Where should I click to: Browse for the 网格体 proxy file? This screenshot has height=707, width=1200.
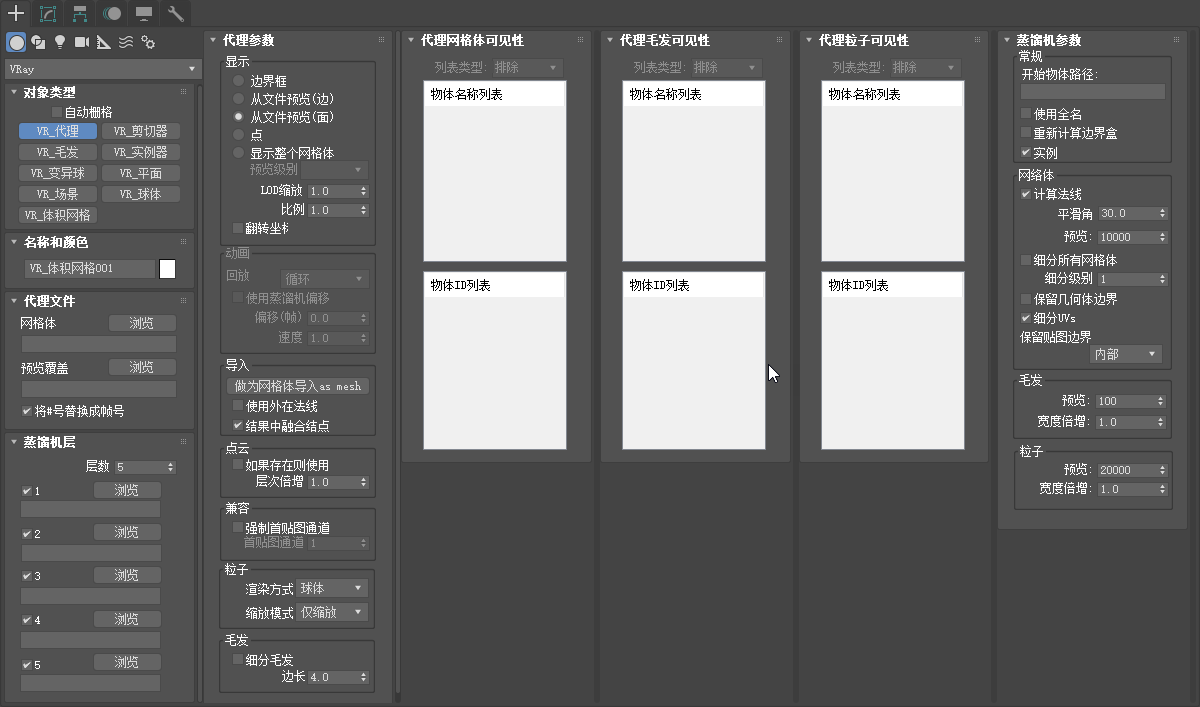[x=142, y=323]
